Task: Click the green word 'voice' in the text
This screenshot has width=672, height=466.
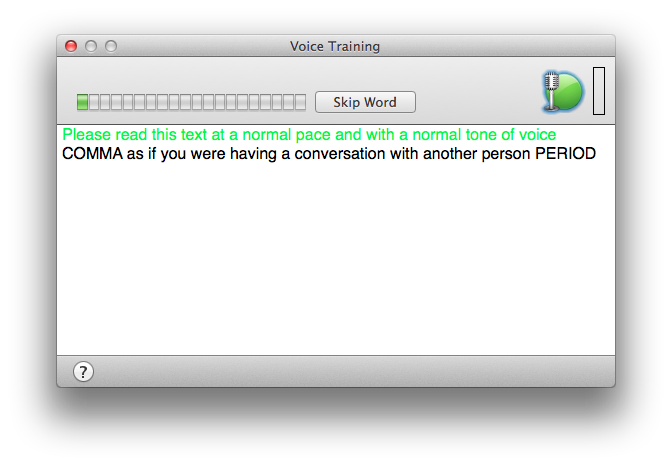Action: tap(537, 135)
